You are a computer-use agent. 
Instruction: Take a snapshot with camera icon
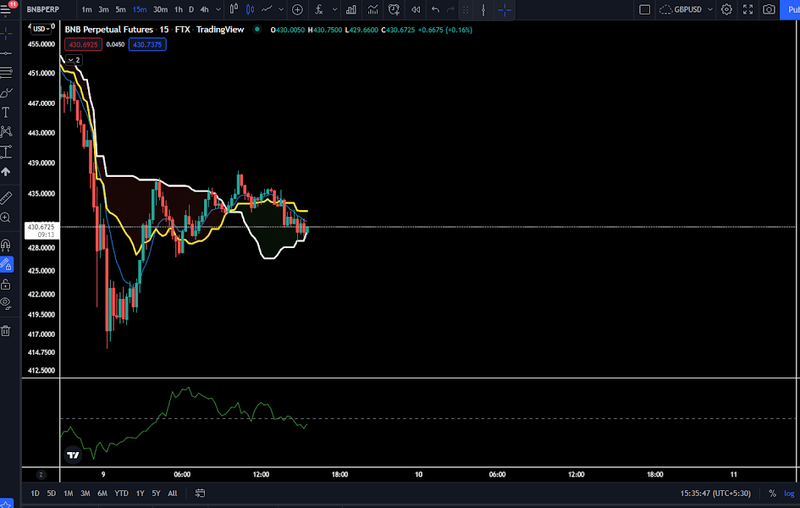[769, 9]
